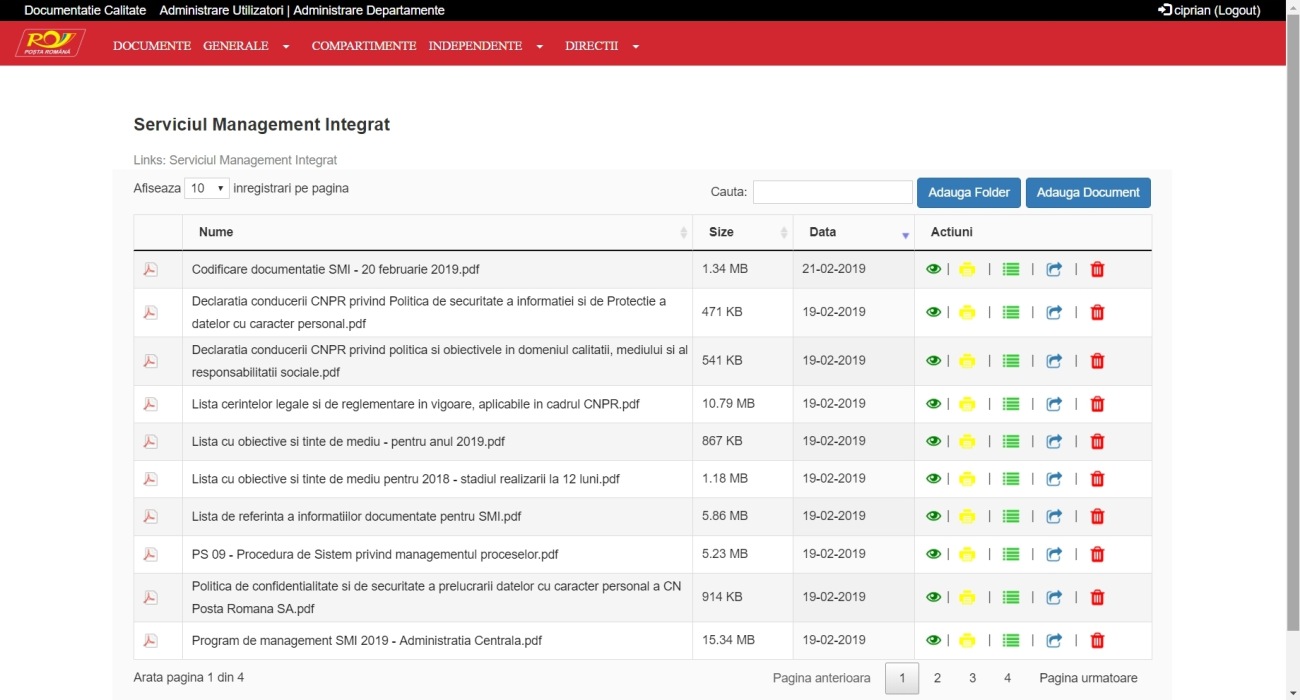This screenshot has height=700, width=1300.
Task: Click the Adauga Document button
Action: (x=1088, y=192)
